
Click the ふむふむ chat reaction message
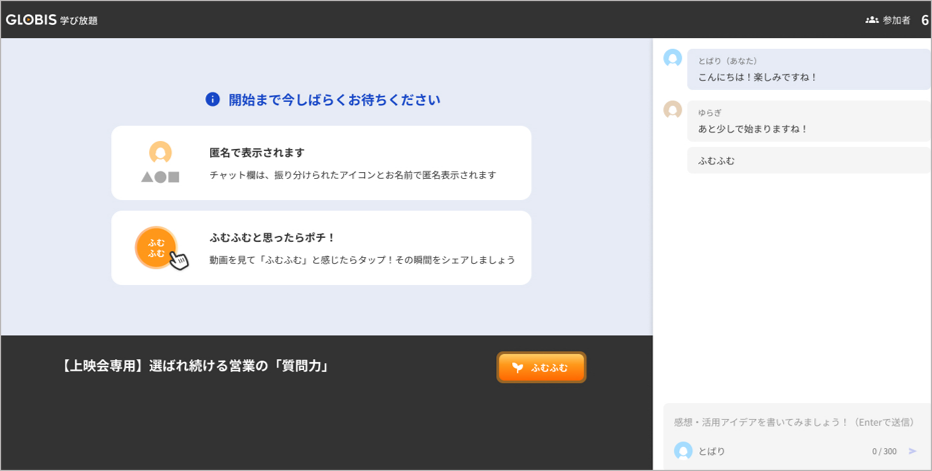808,161
